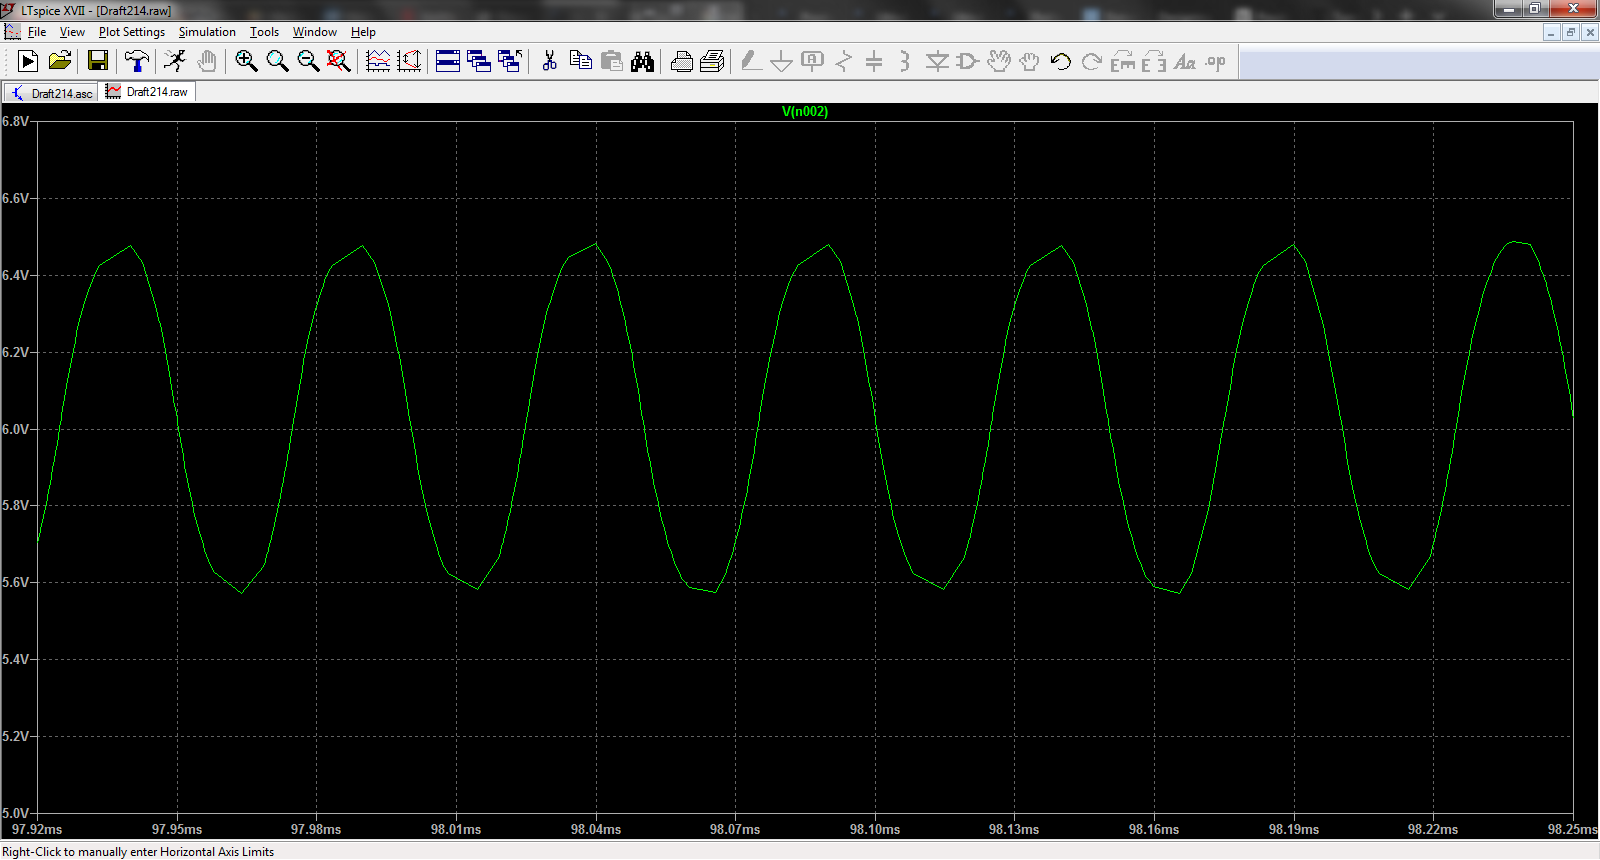Click the 5.0V vertical axis label
Image resolution: width=1600 pixels, height=860 pixels.
tap(15, 813)
